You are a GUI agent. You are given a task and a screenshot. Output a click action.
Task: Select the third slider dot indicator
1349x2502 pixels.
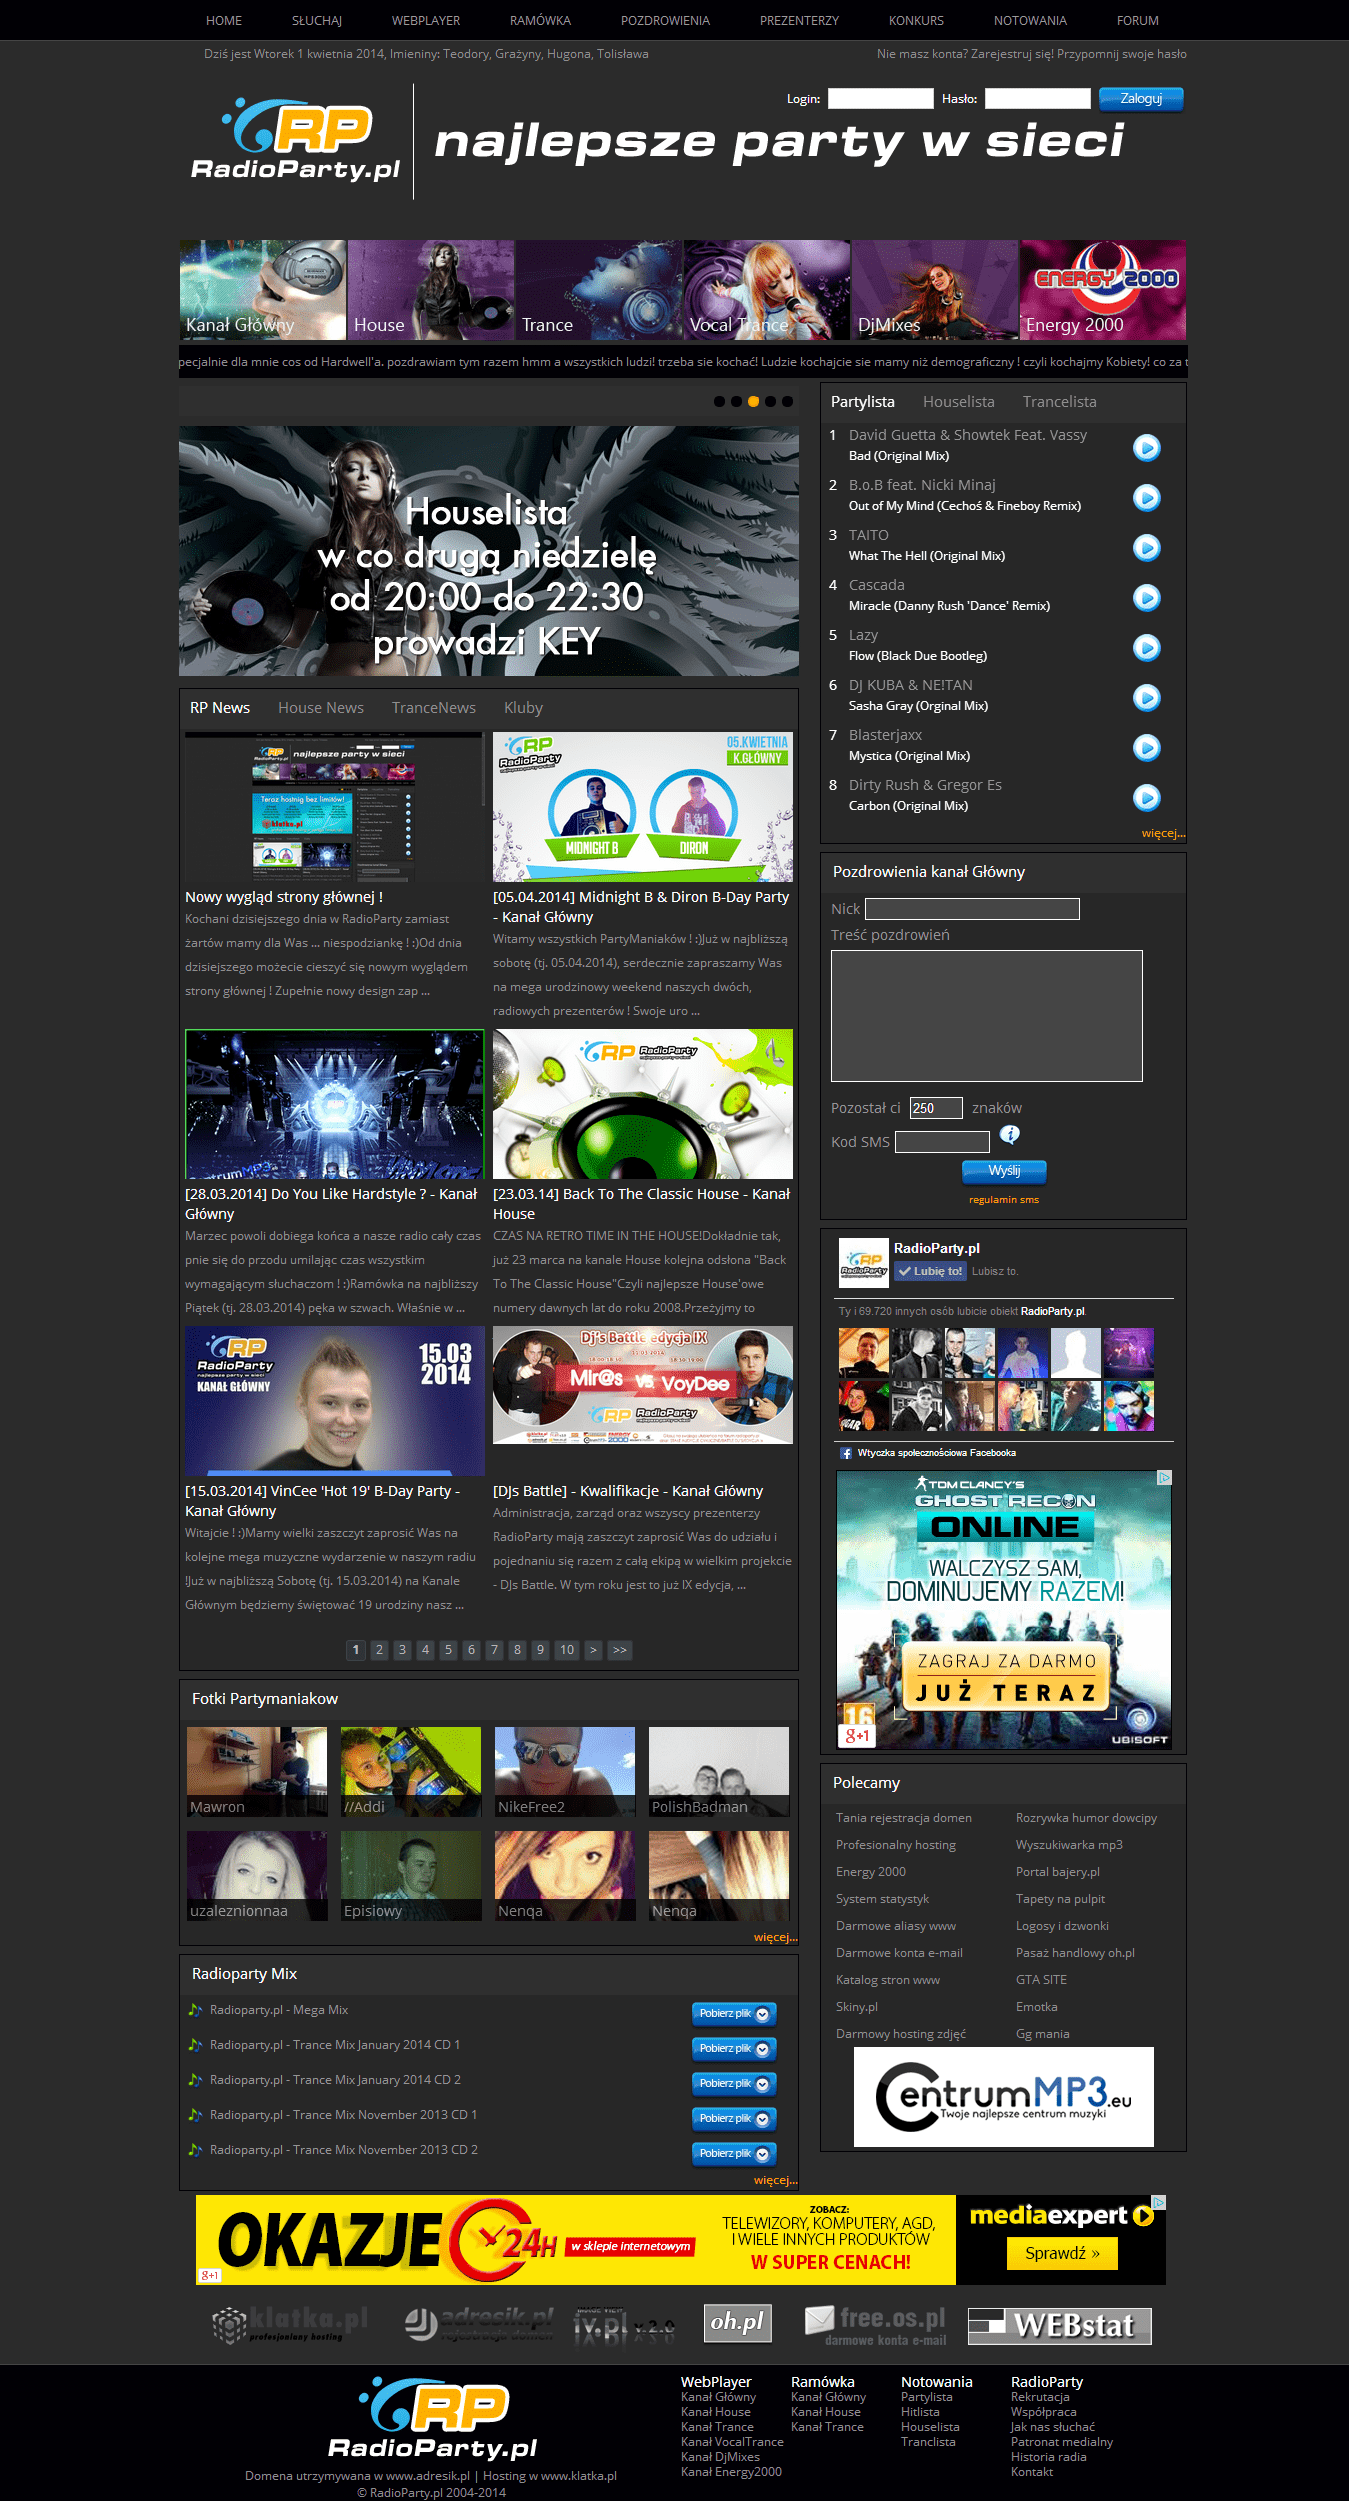[x=753, y=401]
